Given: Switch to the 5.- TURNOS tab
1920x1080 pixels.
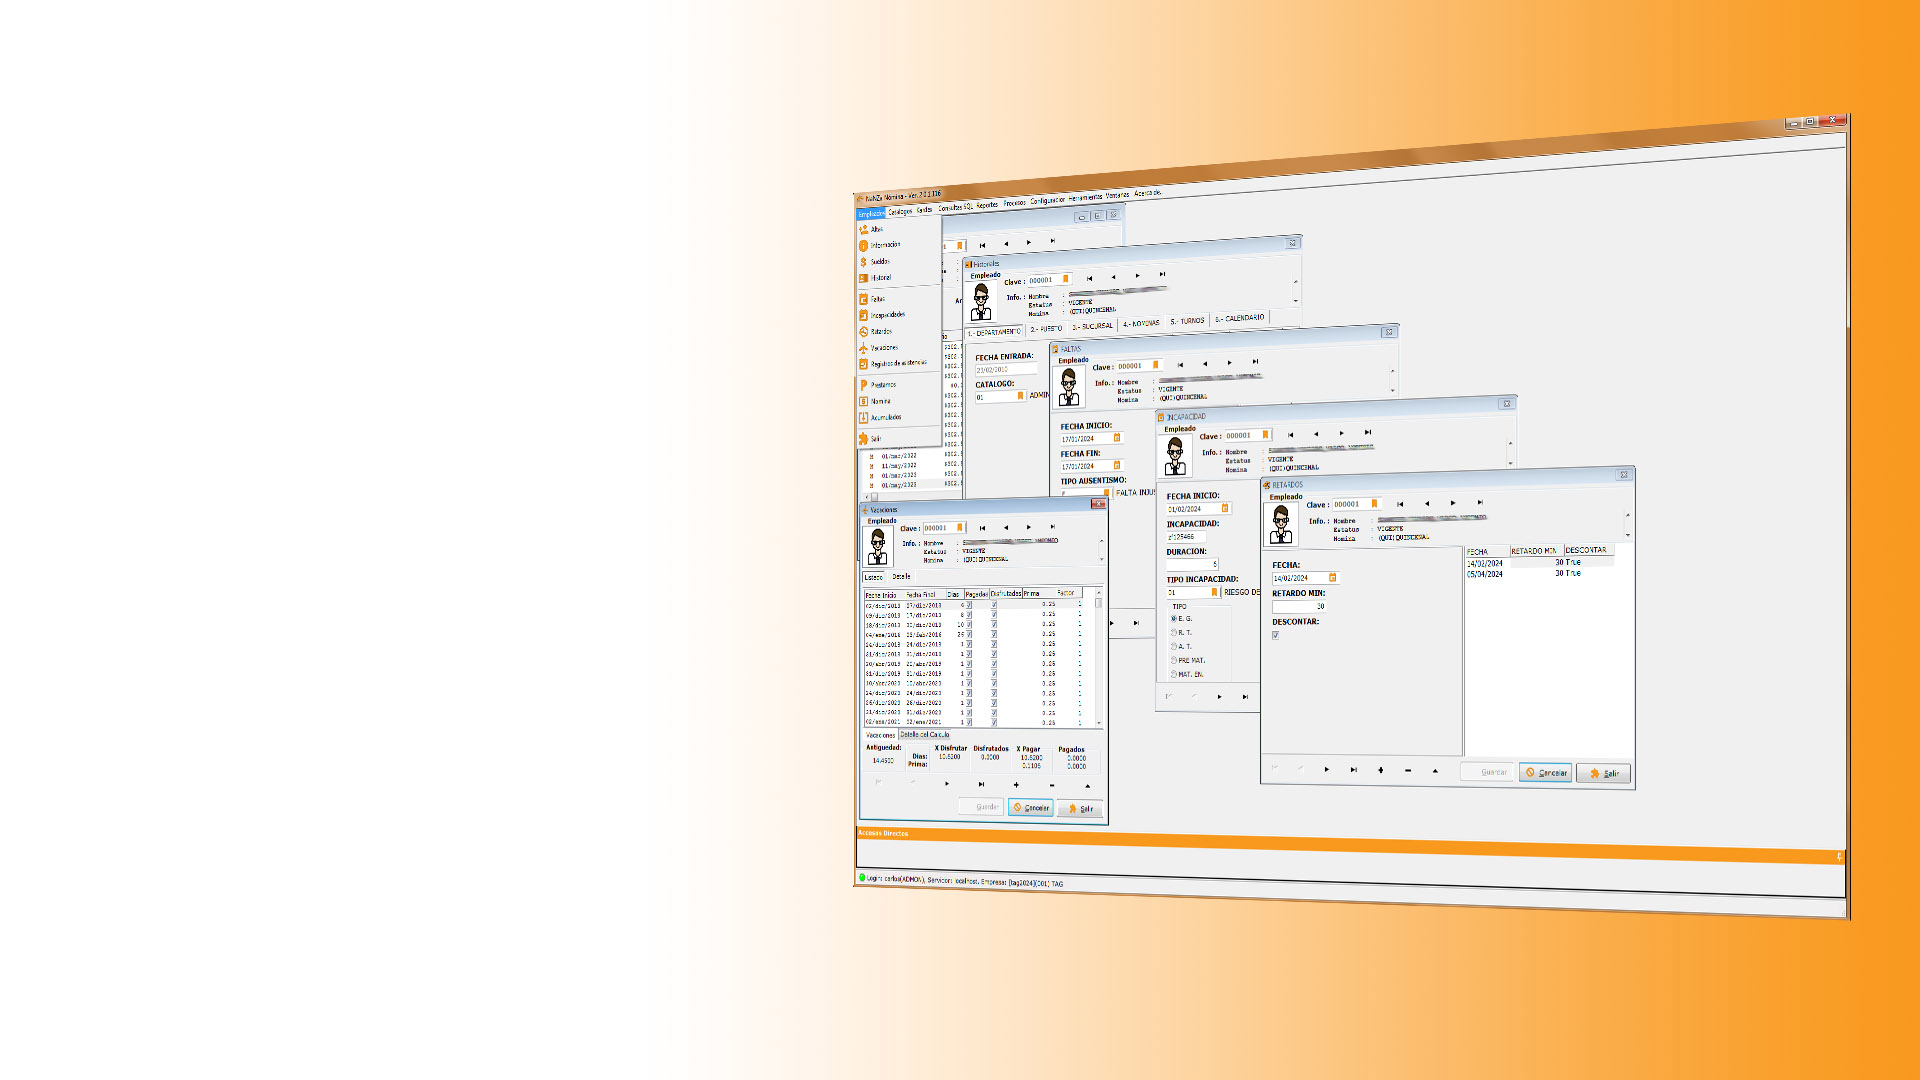Looking at the screenshot, I should [x=1187, y=321].
